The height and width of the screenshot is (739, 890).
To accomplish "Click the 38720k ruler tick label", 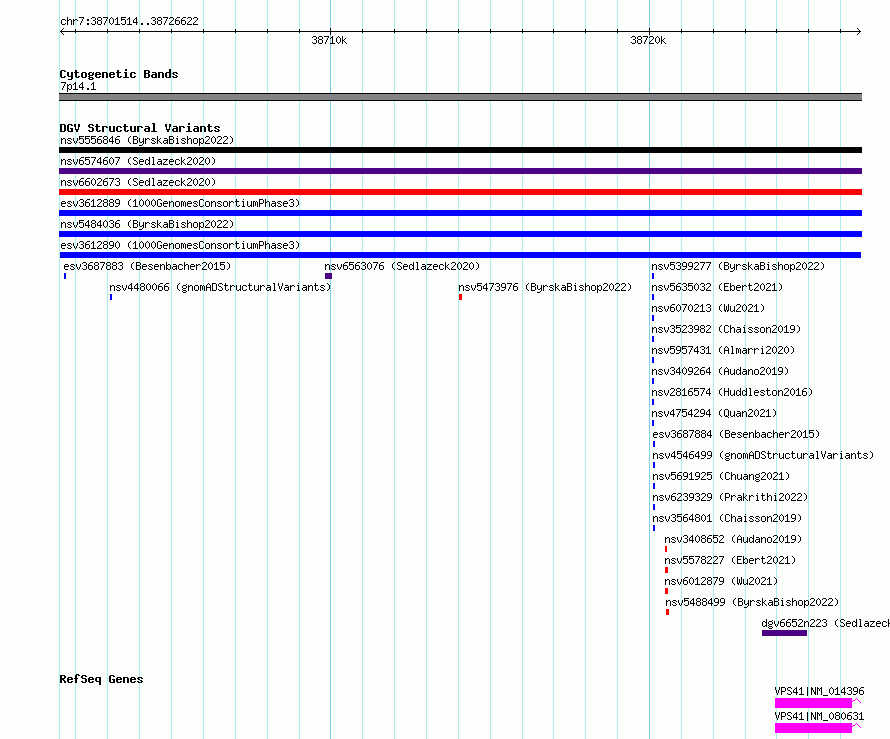I will click(648, 40).
